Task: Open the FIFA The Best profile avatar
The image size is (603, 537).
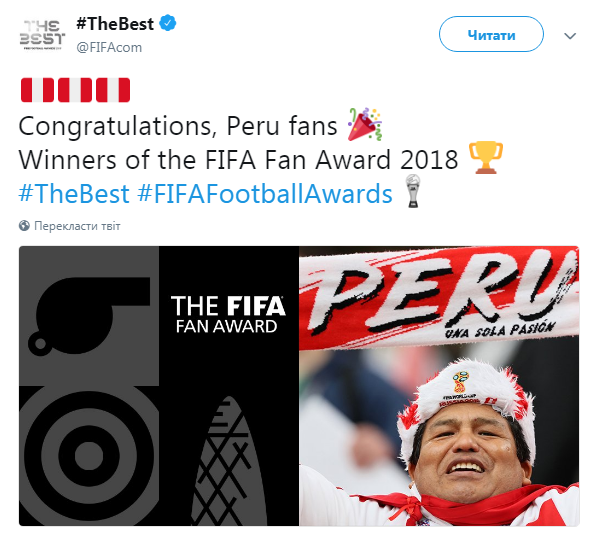Action: [x=41, y=35]
